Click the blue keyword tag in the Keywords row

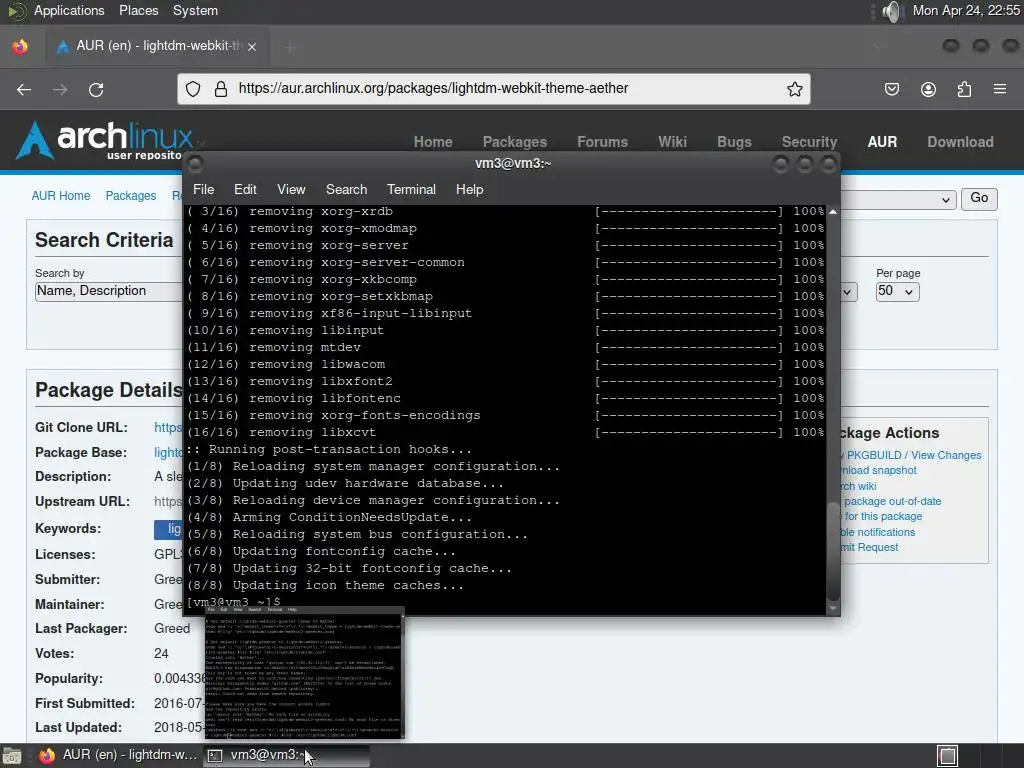point(168,530)
